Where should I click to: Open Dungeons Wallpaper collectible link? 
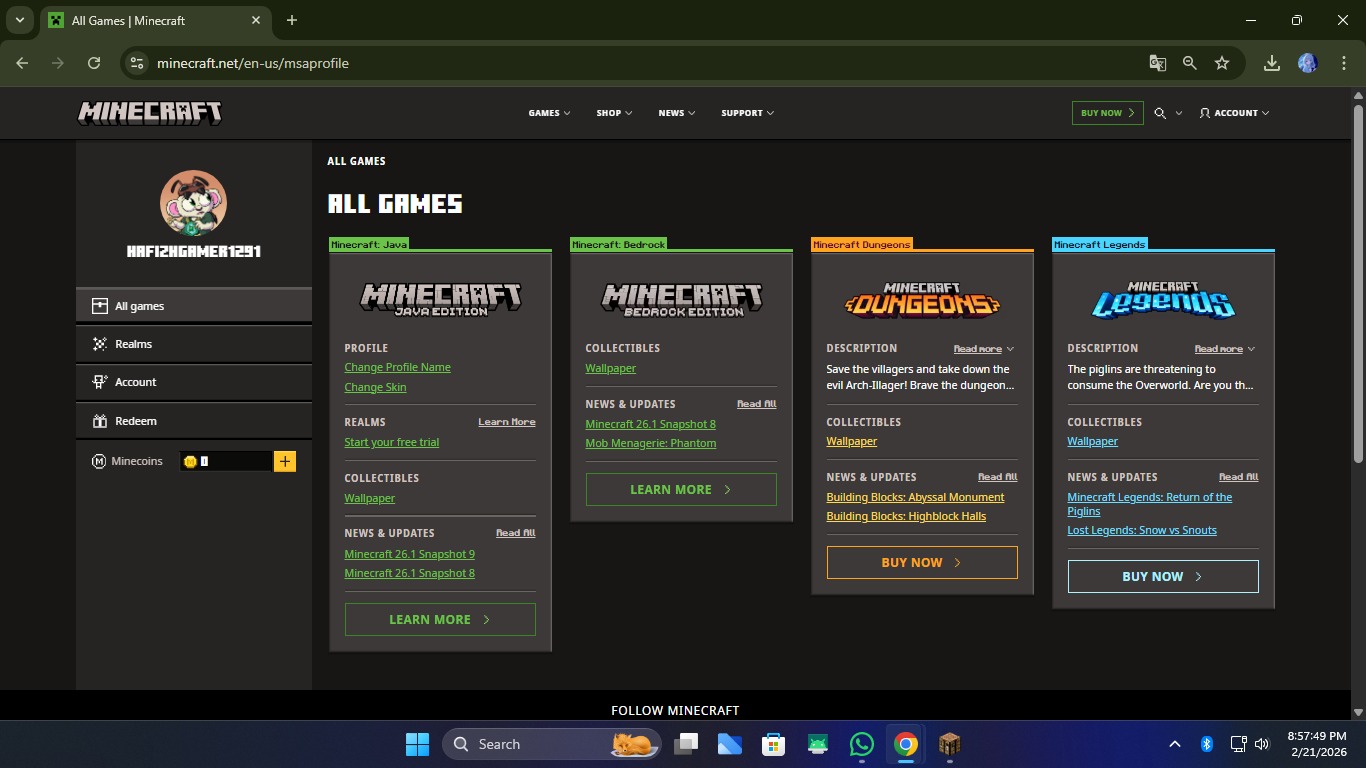[x=851, y=441]
